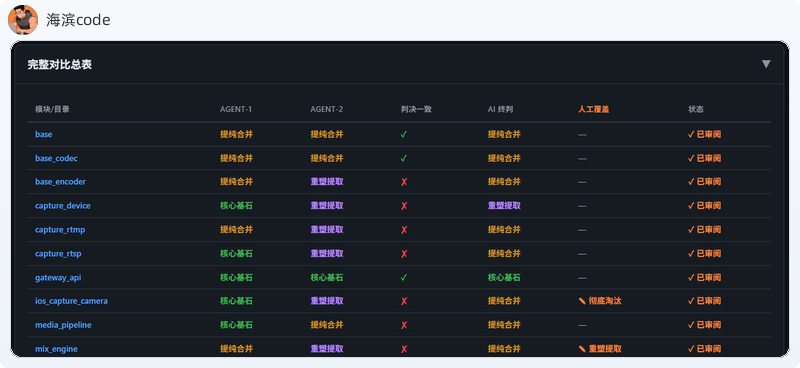This screenshot has width=800, height=368.
Task: Click AI 终判 提纯合并 for capture_rtsp
Action: tap(504, 254)
